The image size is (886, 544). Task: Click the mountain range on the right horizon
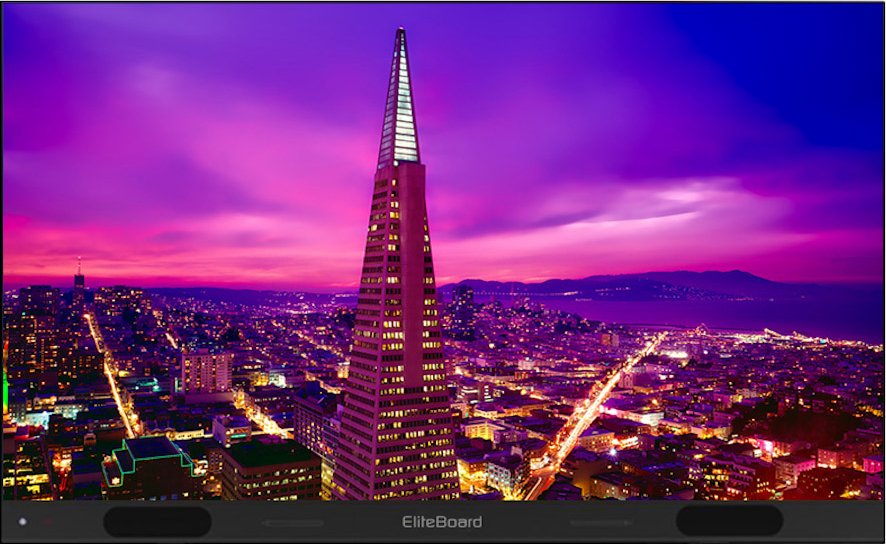680,280
